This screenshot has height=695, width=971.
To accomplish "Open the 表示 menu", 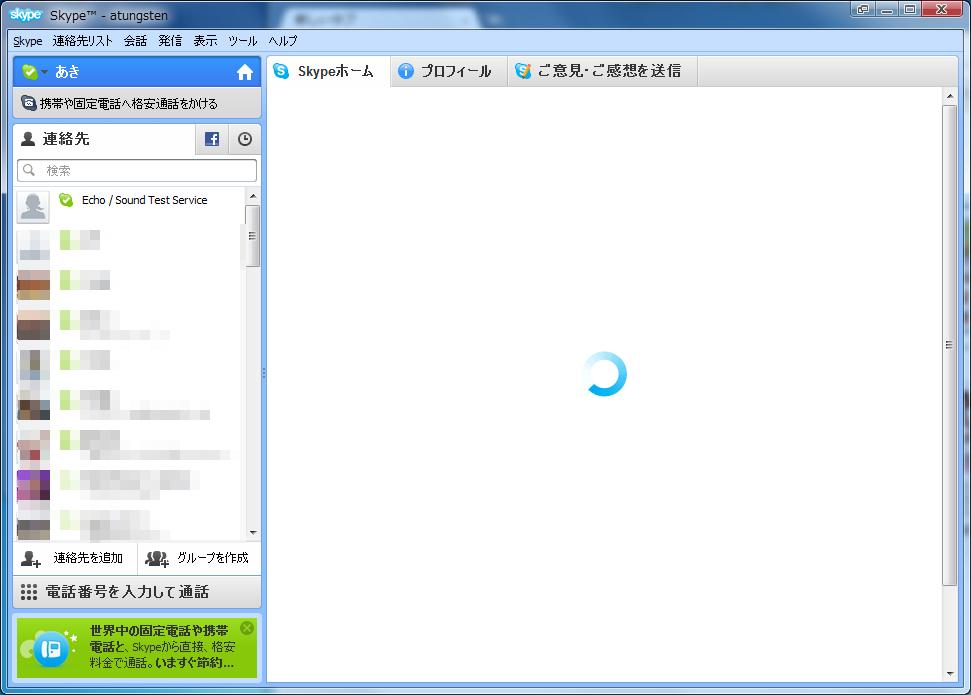I will tap(205, 41).
